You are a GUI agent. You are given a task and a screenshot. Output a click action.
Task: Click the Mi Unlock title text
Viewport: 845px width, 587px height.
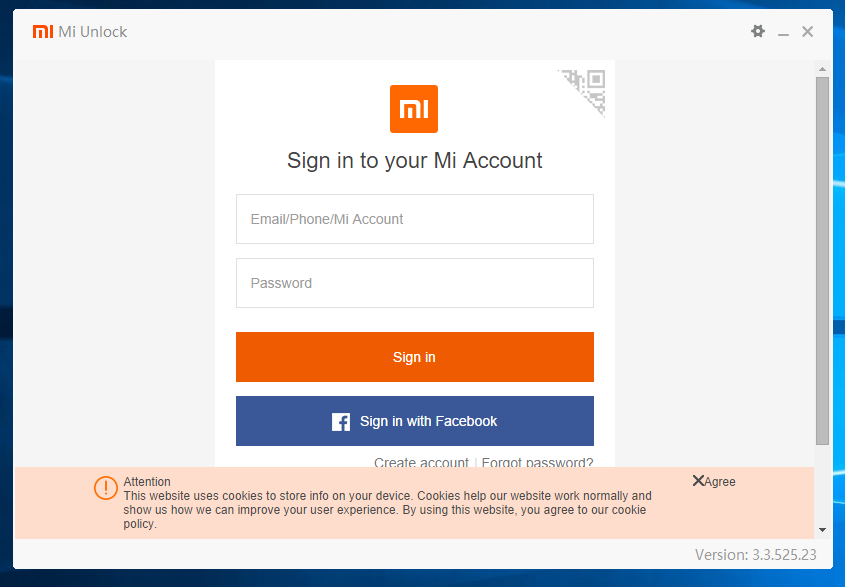coord(93,32)
